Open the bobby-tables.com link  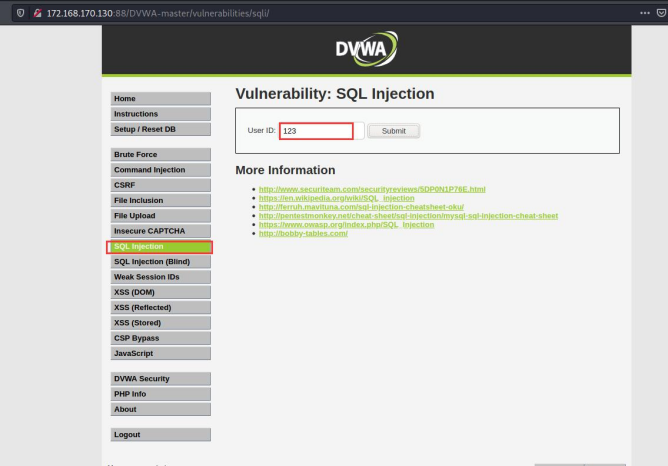(x=303, y=233)
